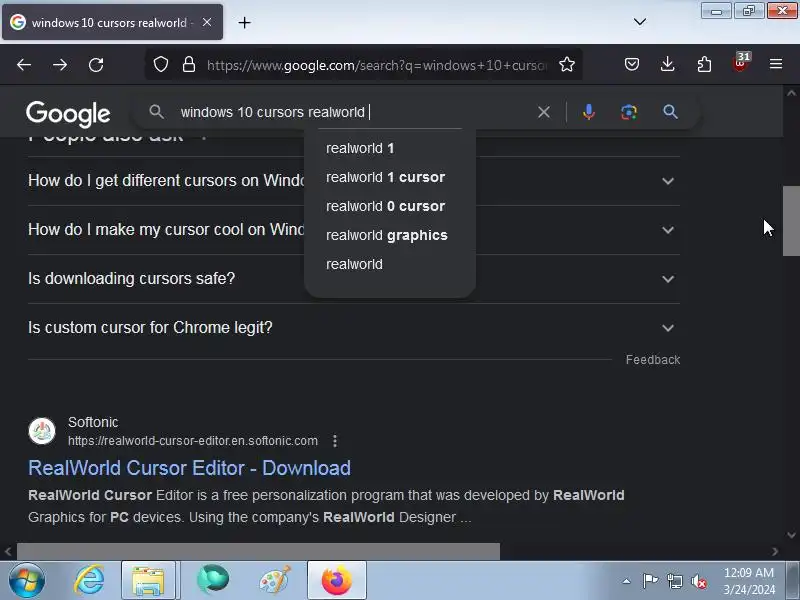Search by voice microphone icon
Screen dimensions: 800x600
[x=589, y=112]
